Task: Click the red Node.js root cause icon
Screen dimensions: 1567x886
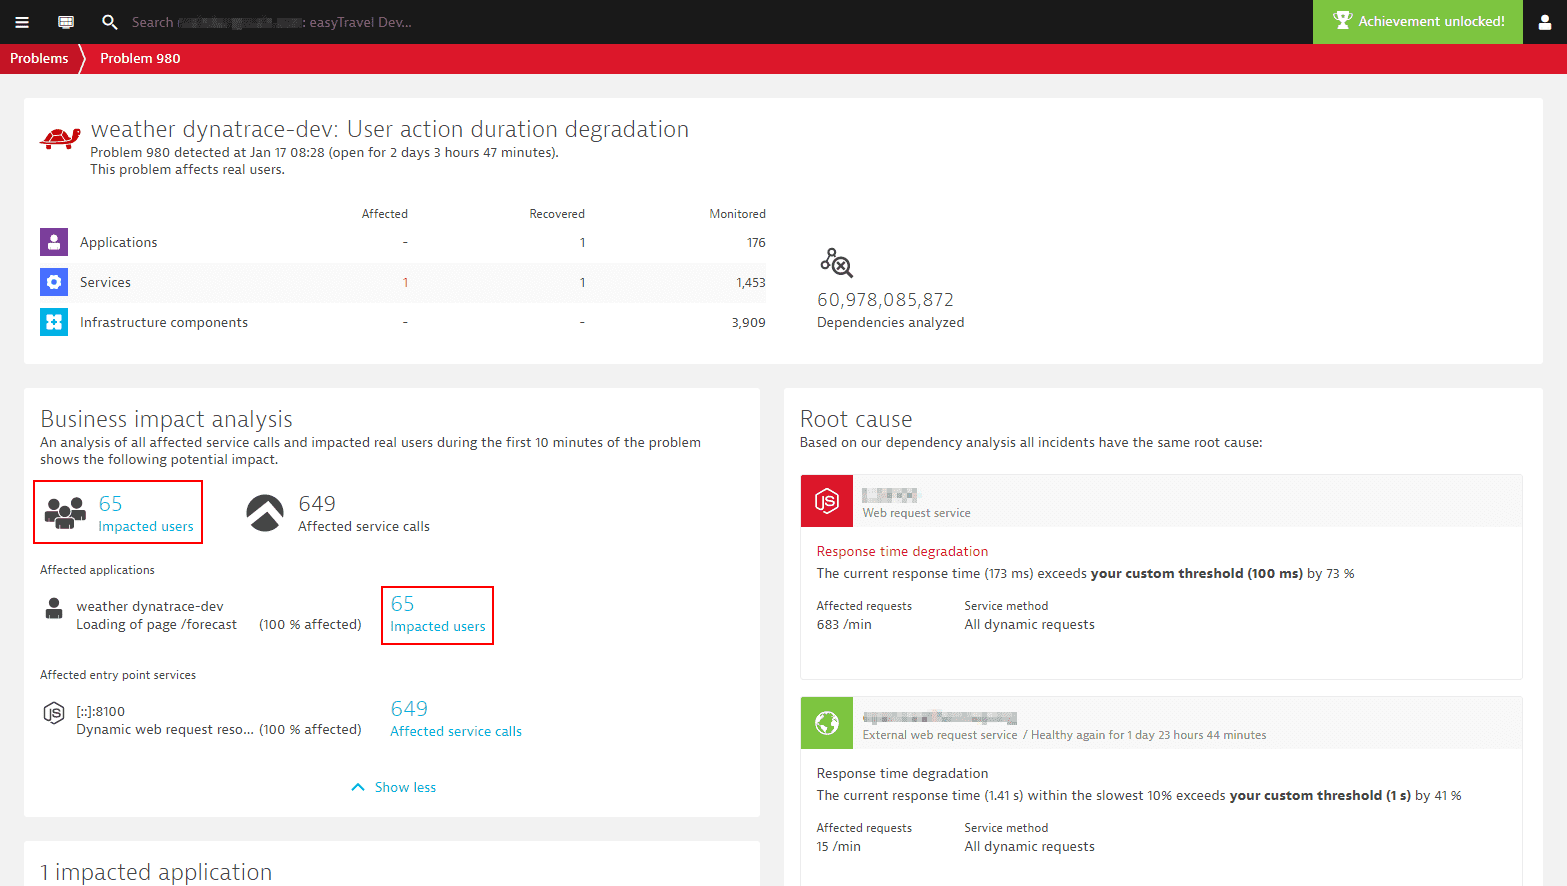Action: point(827,501)
